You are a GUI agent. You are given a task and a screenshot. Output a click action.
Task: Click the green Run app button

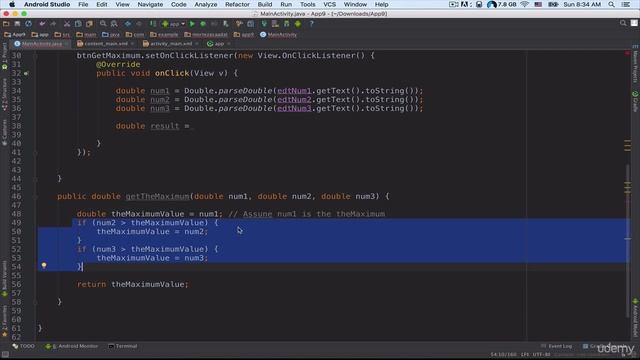point(192,24)
